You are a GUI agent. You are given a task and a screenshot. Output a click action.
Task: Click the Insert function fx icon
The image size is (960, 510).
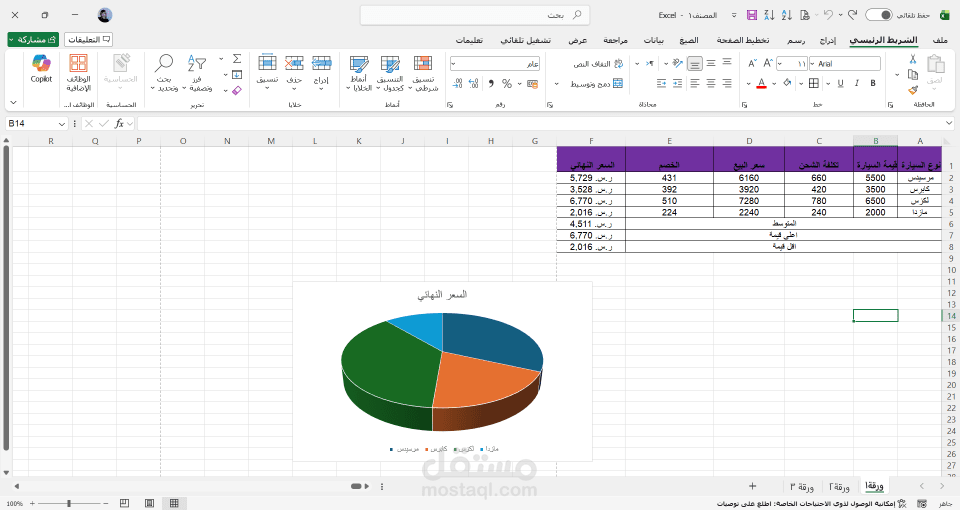(119, 124)
